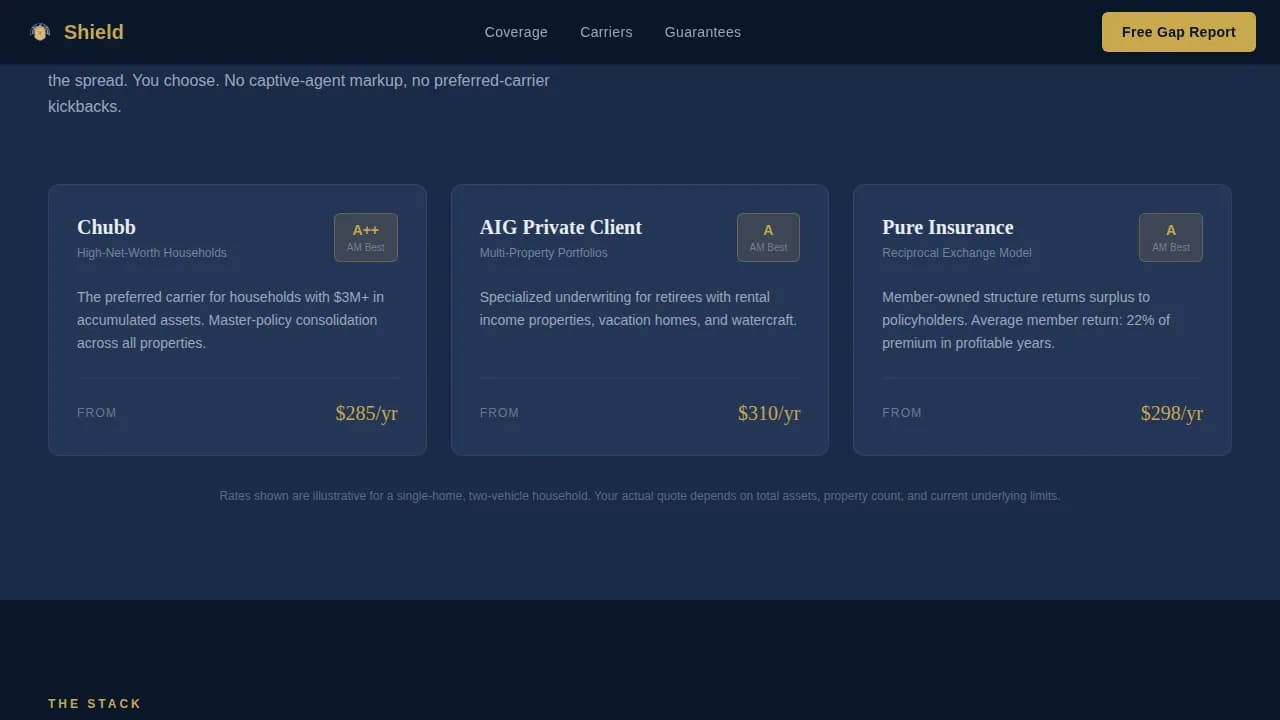Screen dimensions: 1280x720
Task: Click the FROM label on AIG card
Action: tap(500, 413)
